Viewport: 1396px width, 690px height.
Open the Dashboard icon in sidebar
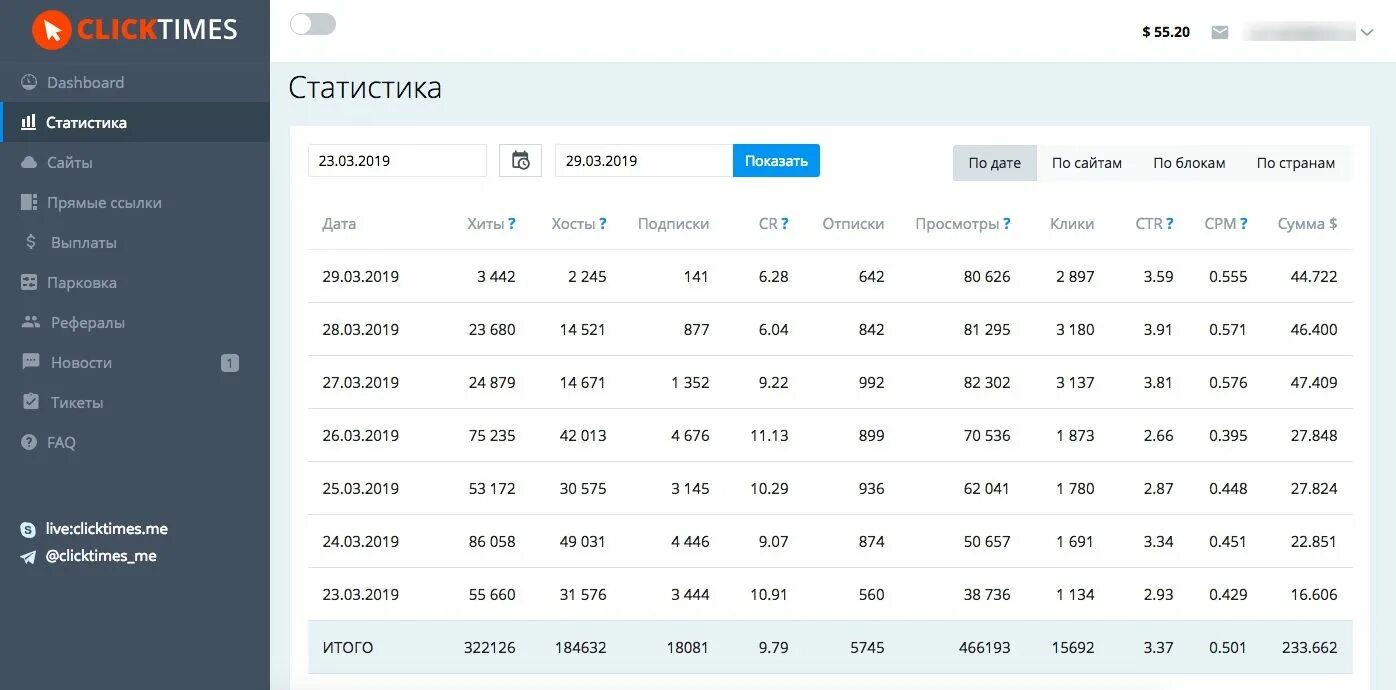[29, 83]
